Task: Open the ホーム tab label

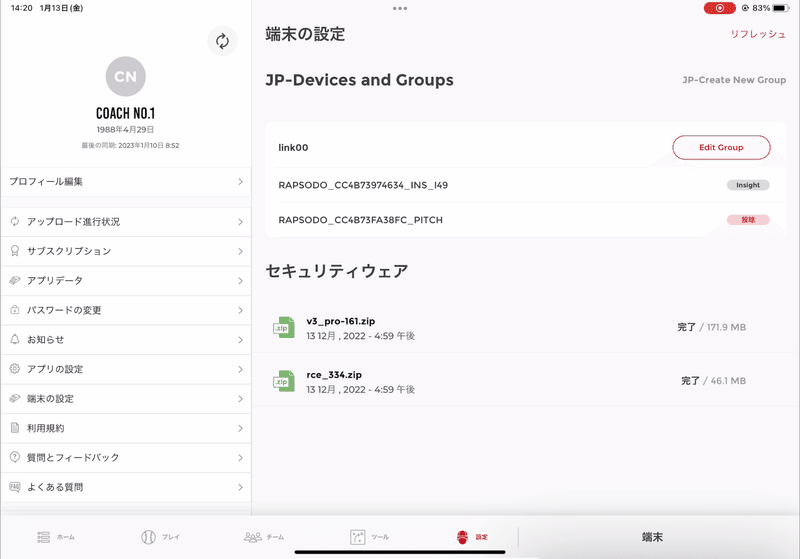Action: 66,537
